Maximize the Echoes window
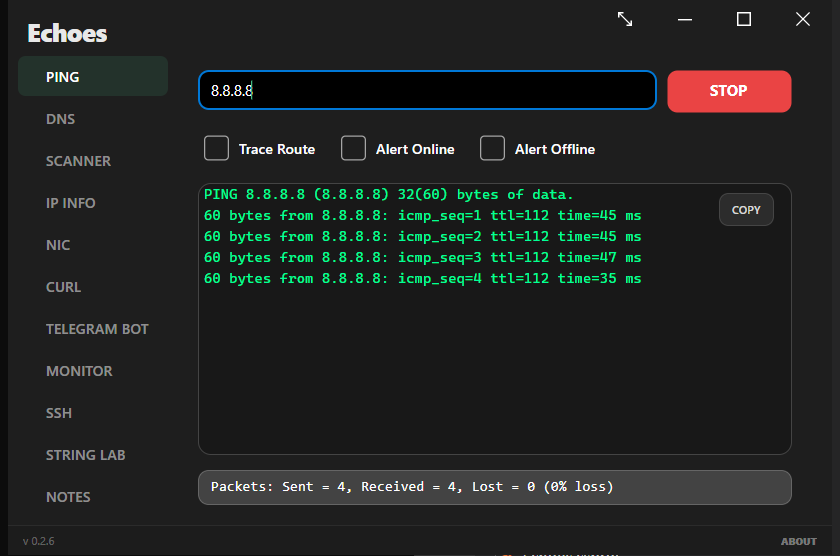 tap(744, 19)
